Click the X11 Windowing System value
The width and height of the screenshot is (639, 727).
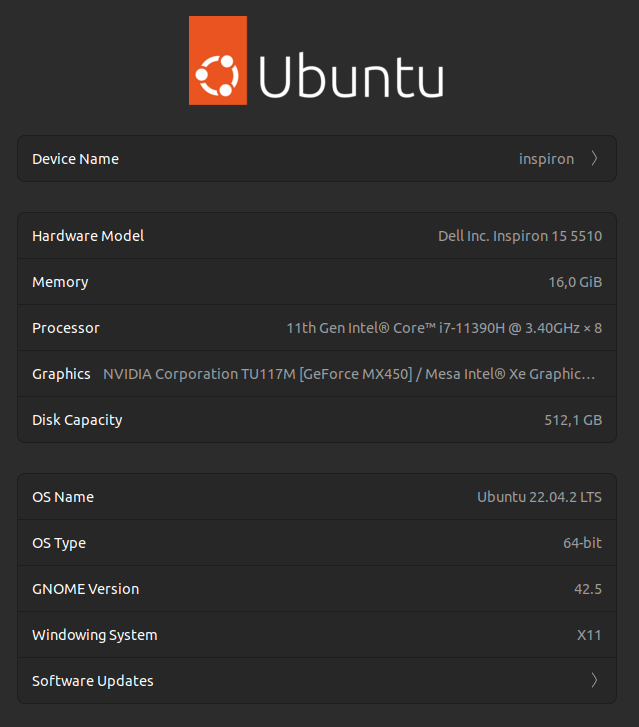[x=591, y=635]
